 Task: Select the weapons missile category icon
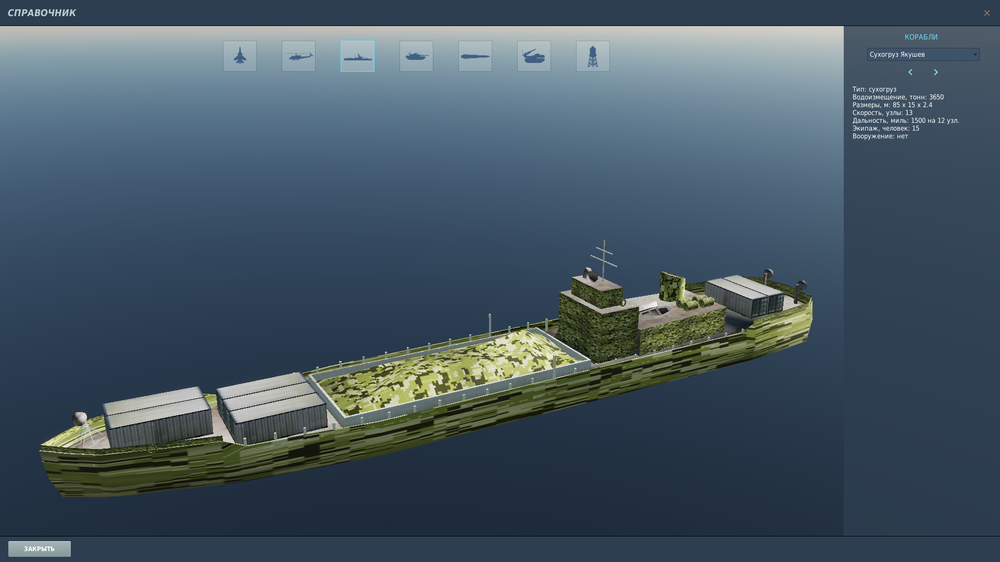click(475, 56)
